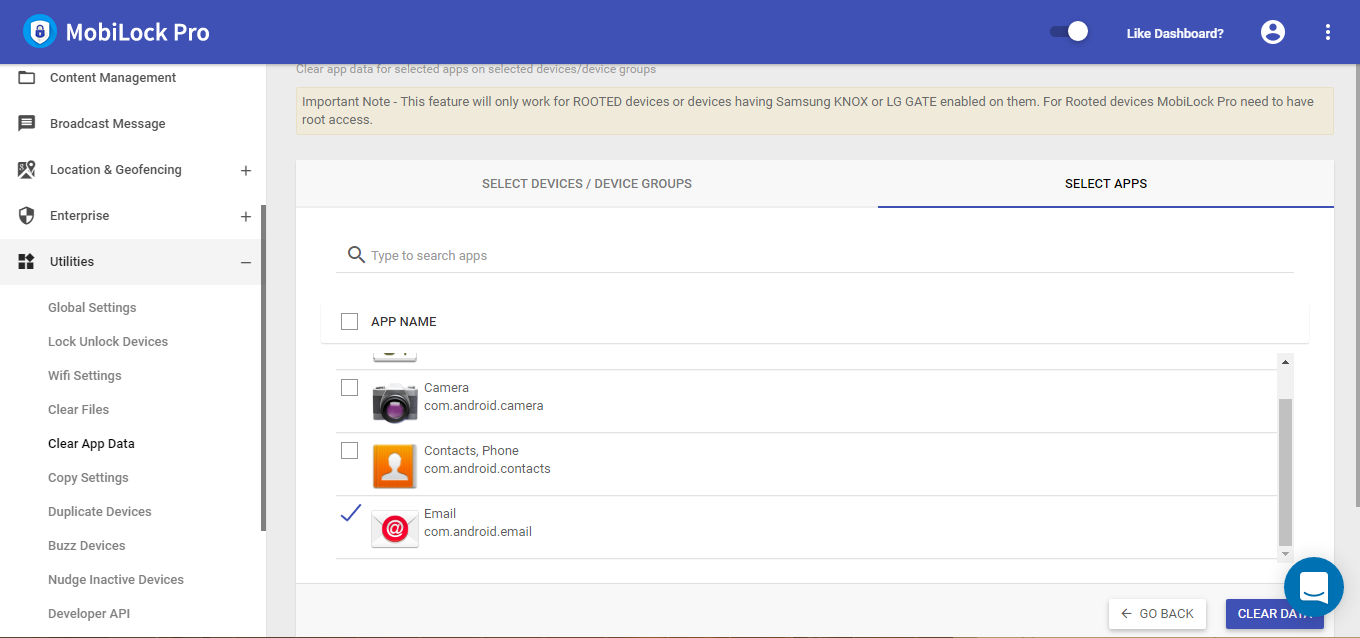This screenshot has width=1360, height=638.
Task: Click the app list scrollbar up arrow
Action: click(x=1285, y=361)
